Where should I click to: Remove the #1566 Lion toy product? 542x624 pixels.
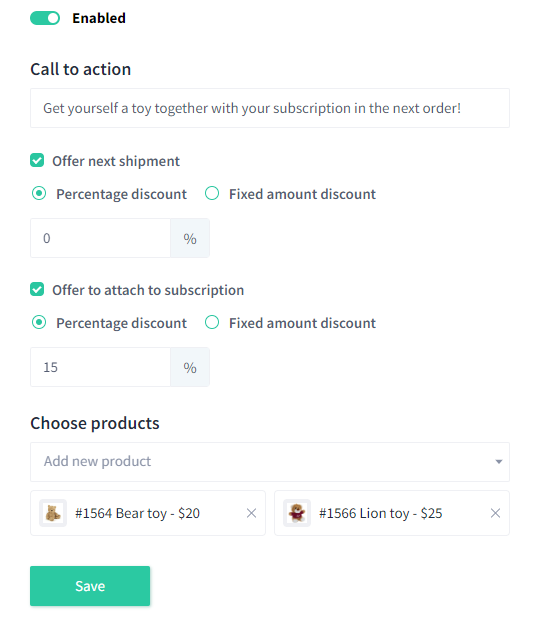point(495,513)
